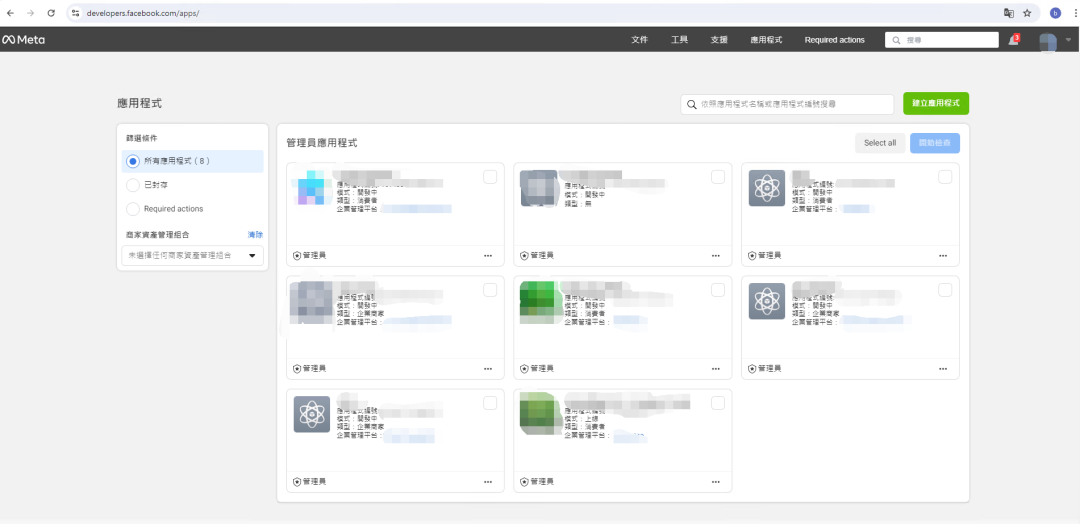1080x524 pixels.
Task: Click the gray icon of the 類型：無 app
Action: (x=539, y=187)
